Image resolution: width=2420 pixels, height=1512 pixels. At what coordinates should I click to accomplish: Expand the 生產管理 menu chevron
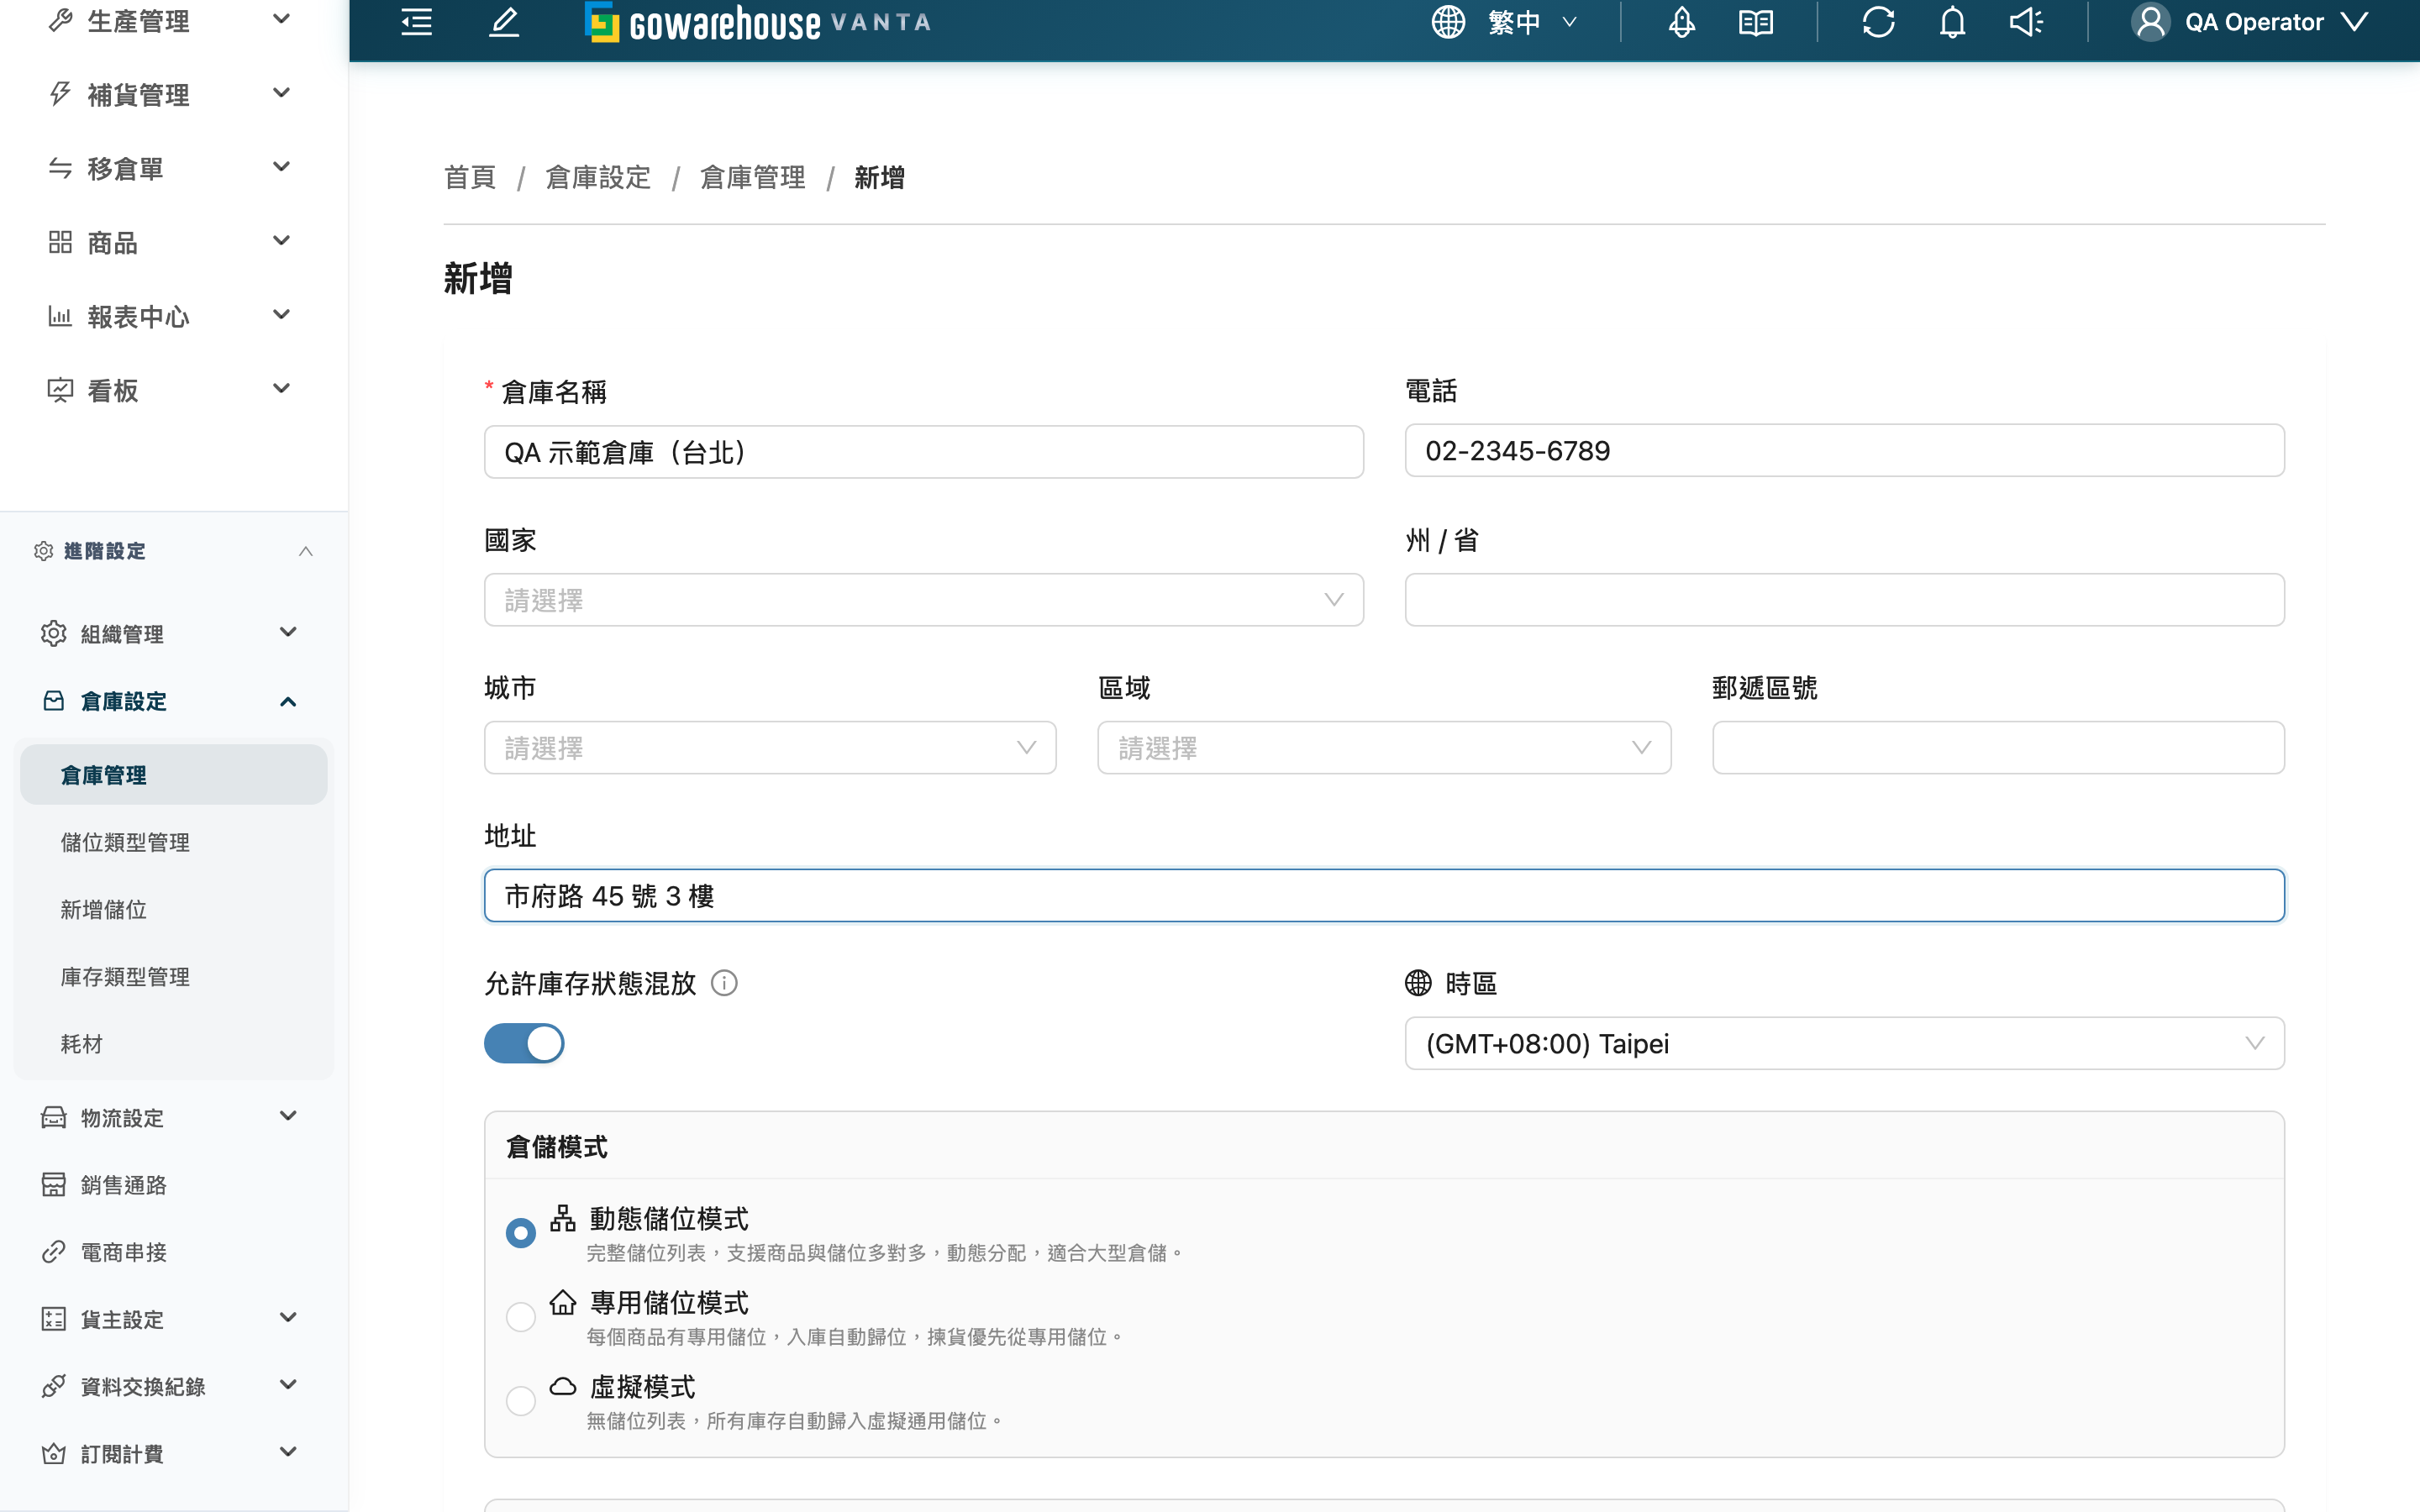coord(281,18)
